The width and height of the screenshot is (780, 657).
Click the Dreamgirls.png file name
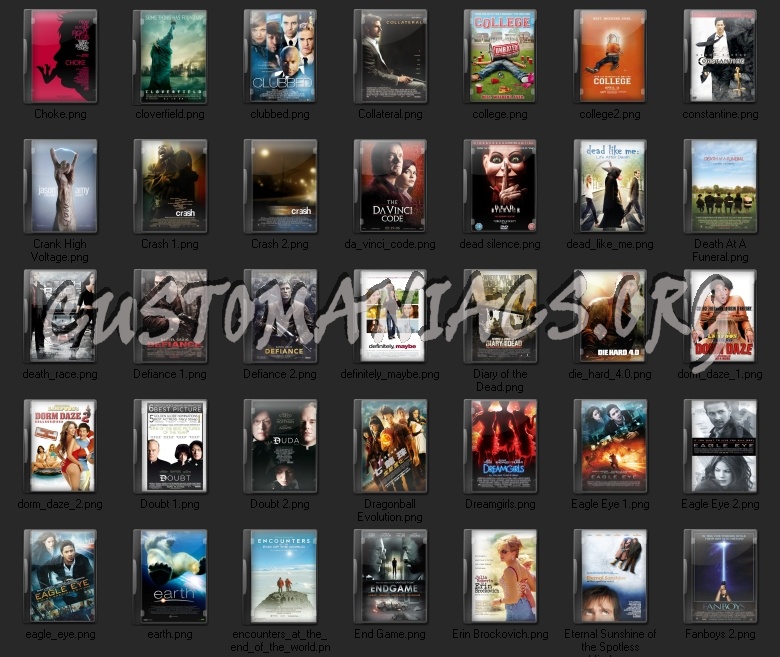500,504
